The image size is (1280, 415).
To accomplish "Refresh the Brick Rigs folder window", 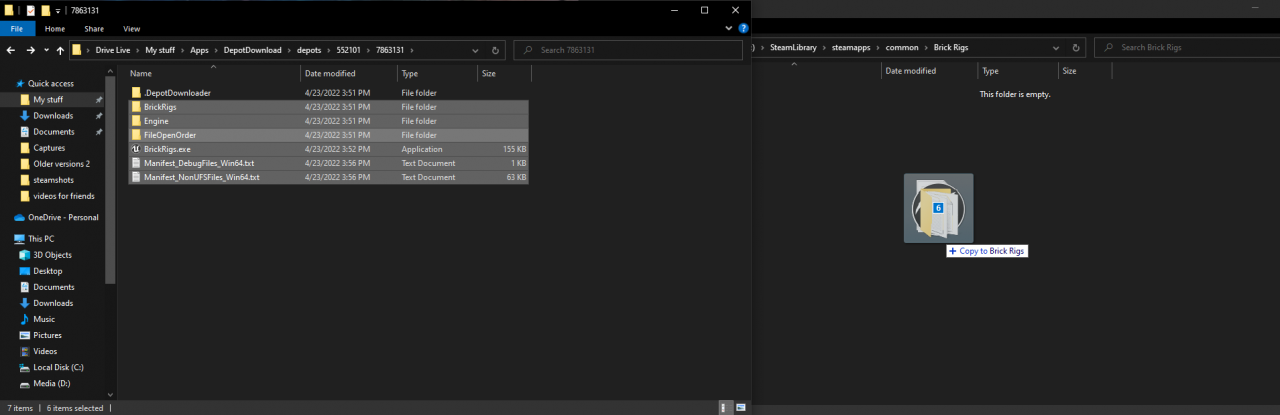I will click(1076, 48).
